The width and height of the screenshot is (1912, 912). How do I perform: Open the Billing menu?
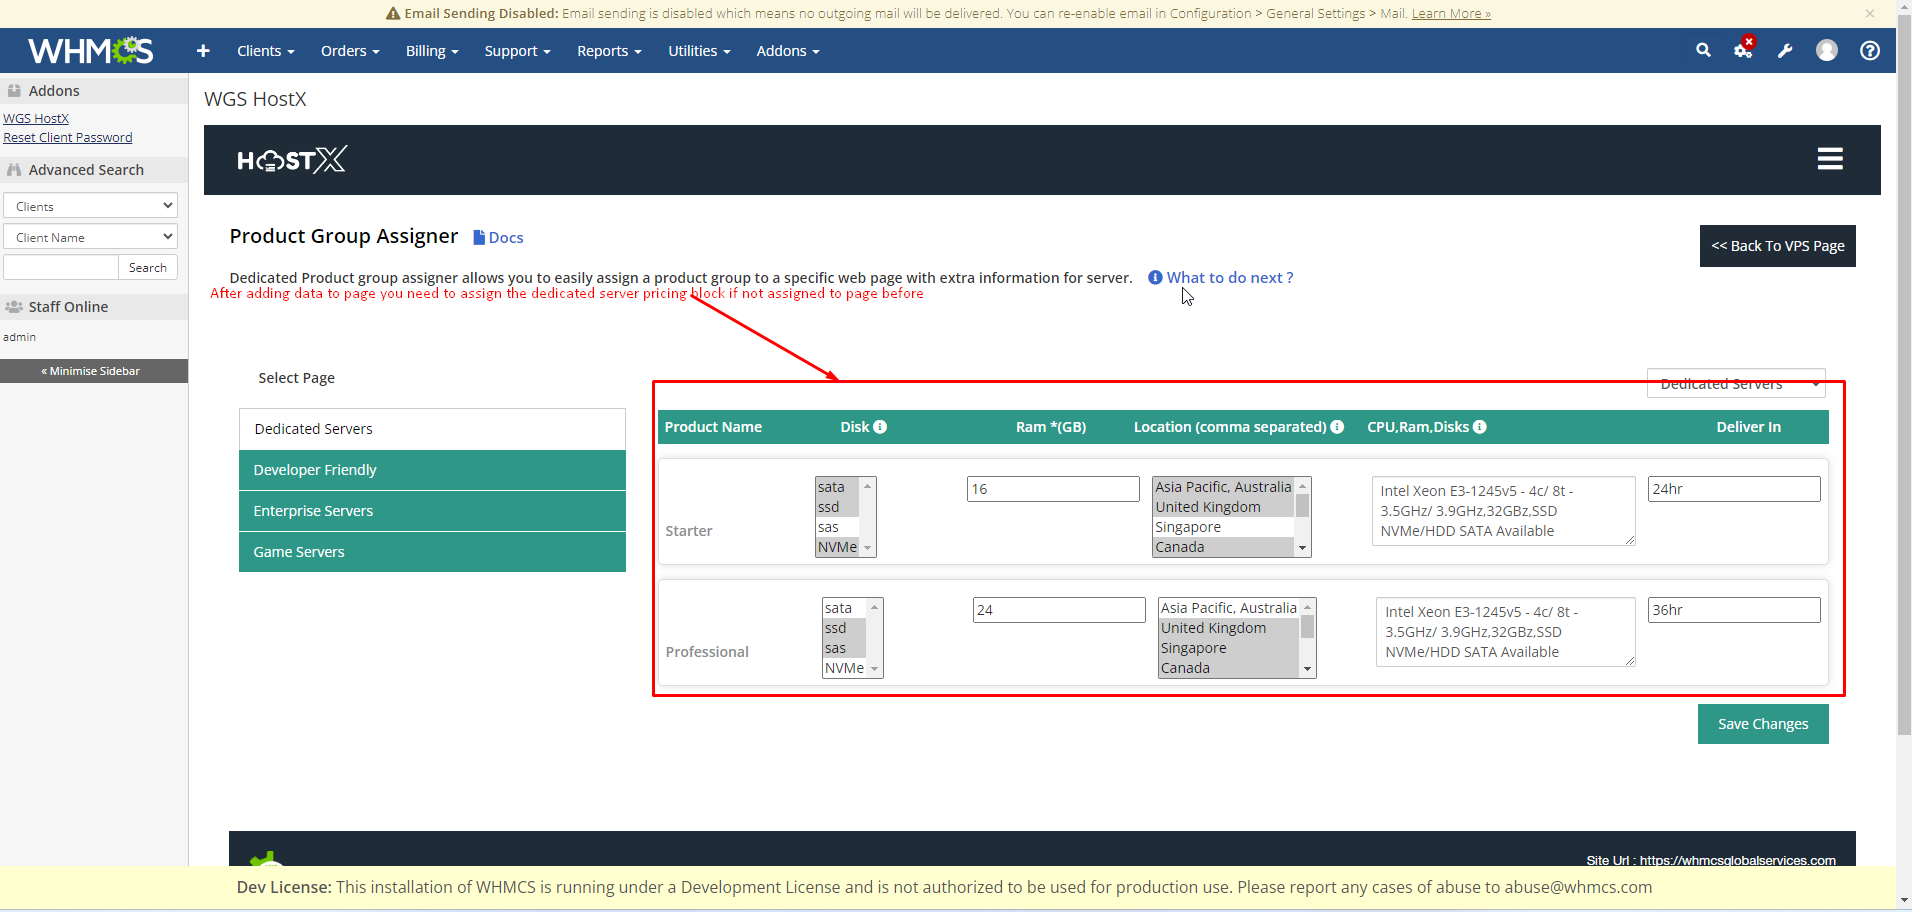click(x=431, y=51)
